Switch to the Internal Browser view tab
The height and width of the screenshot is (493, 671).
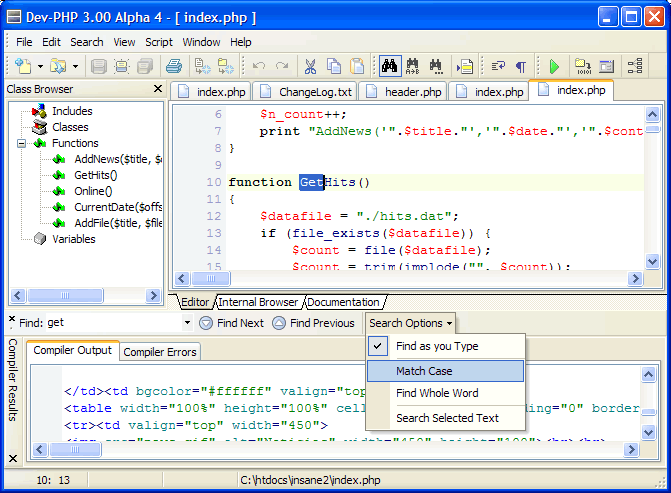click(x=258, y=302)
